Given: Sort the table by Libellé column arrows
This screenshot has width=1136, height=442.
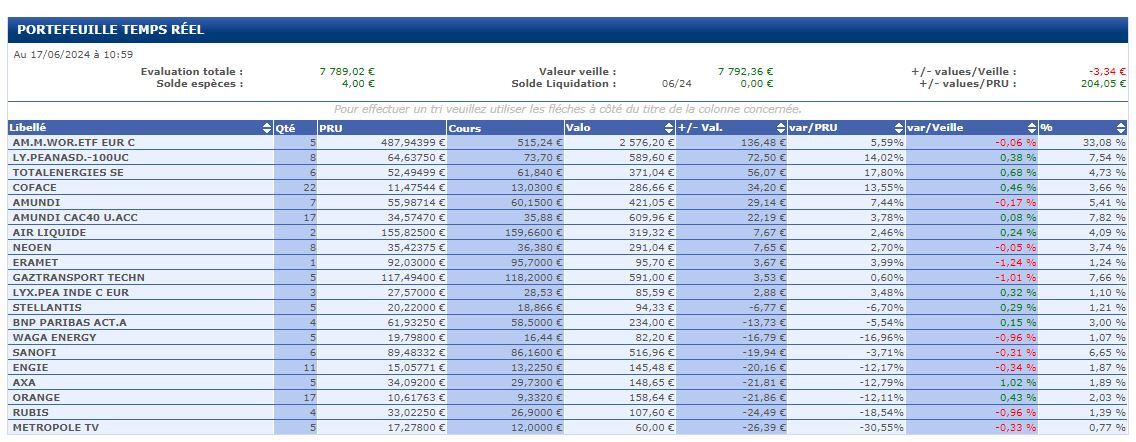Looking at the screenshot, I should (267, 128).
